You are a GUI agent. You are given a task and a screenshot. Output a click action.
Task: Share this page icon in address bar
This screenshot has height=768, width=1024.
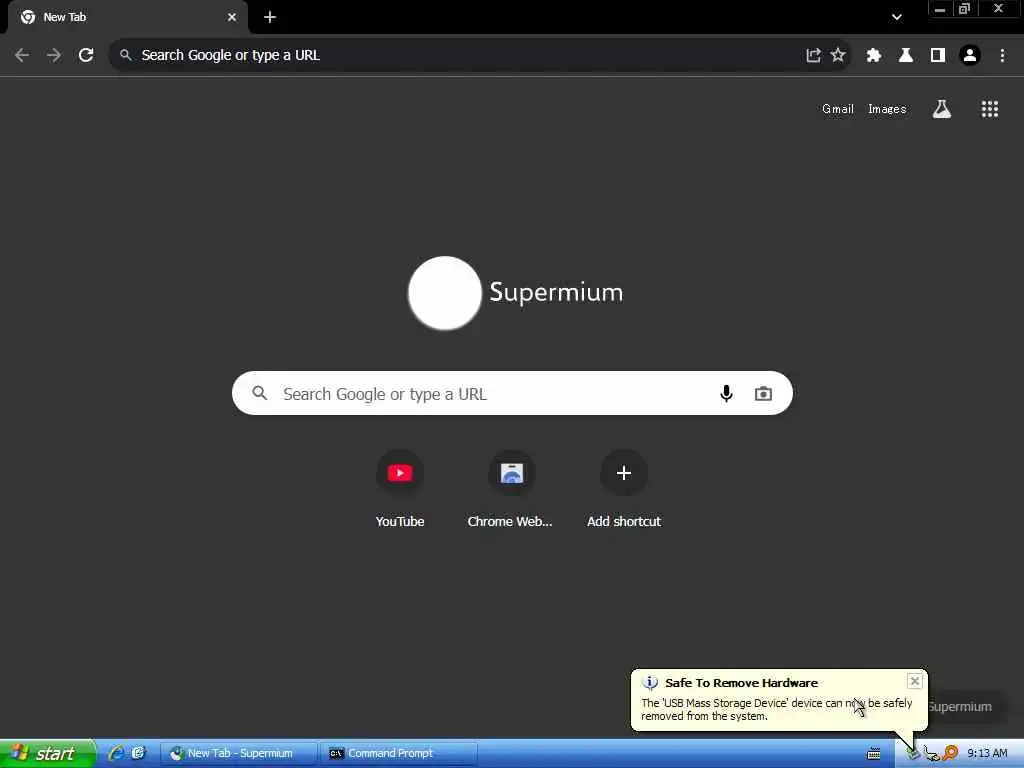pos(813,55)
